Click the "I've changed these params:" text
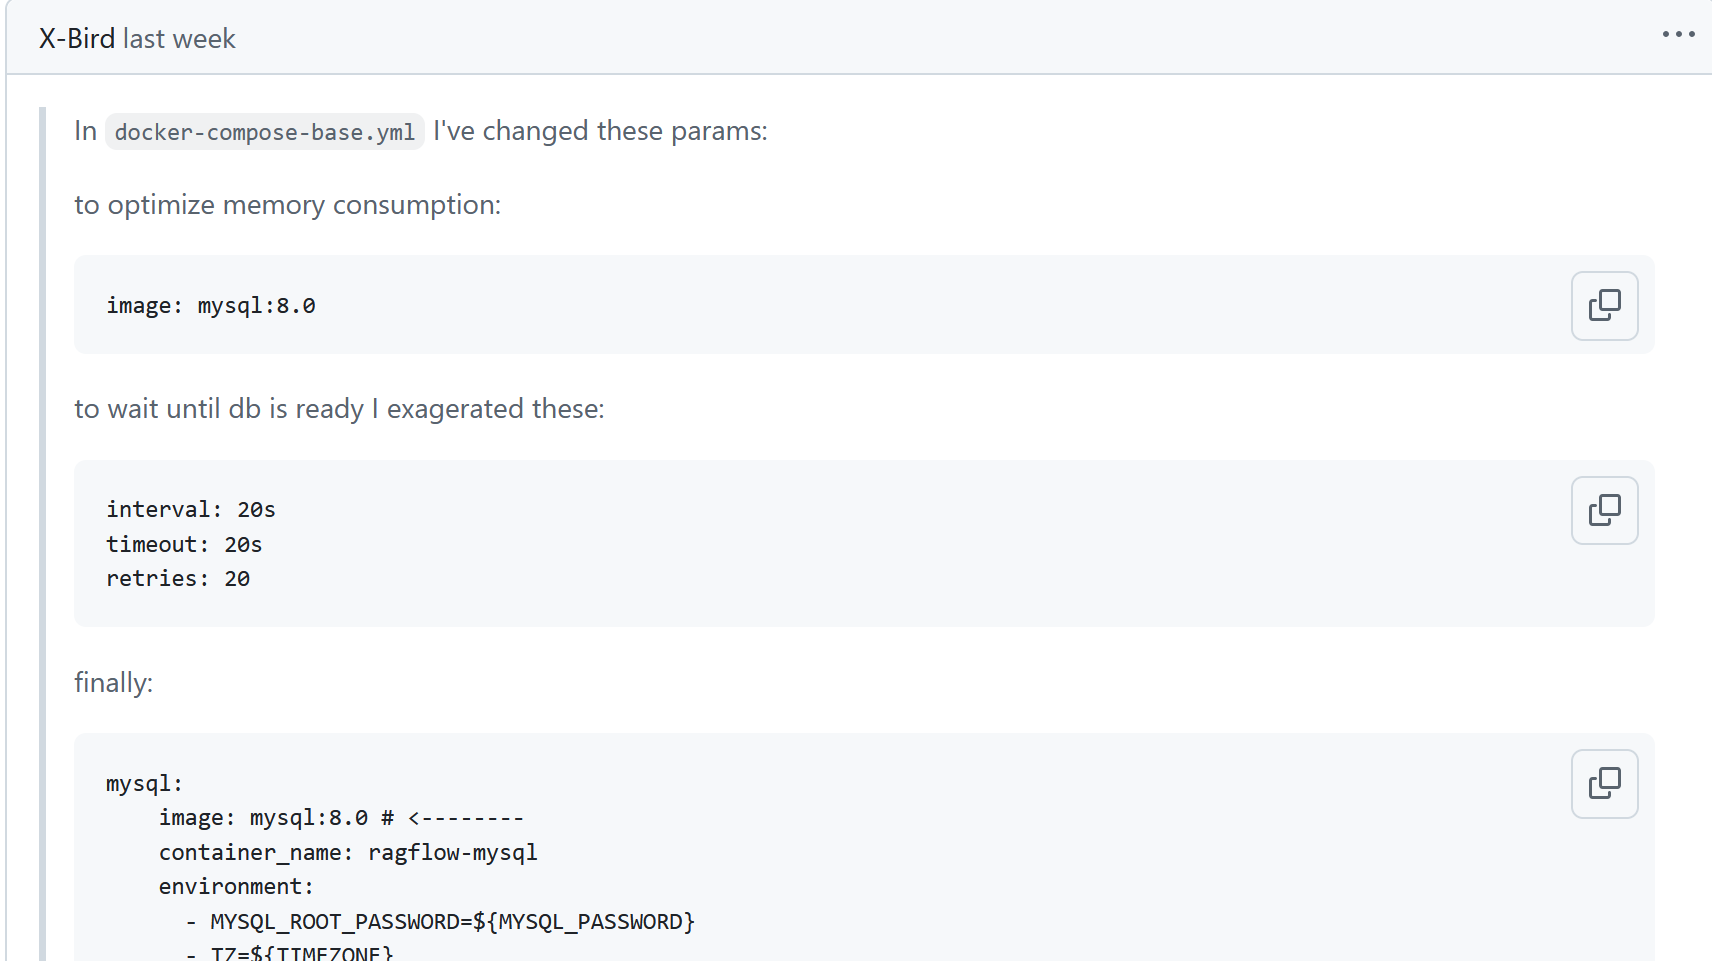The width and height of the screenshot is (1712, 961). [600, 131]
